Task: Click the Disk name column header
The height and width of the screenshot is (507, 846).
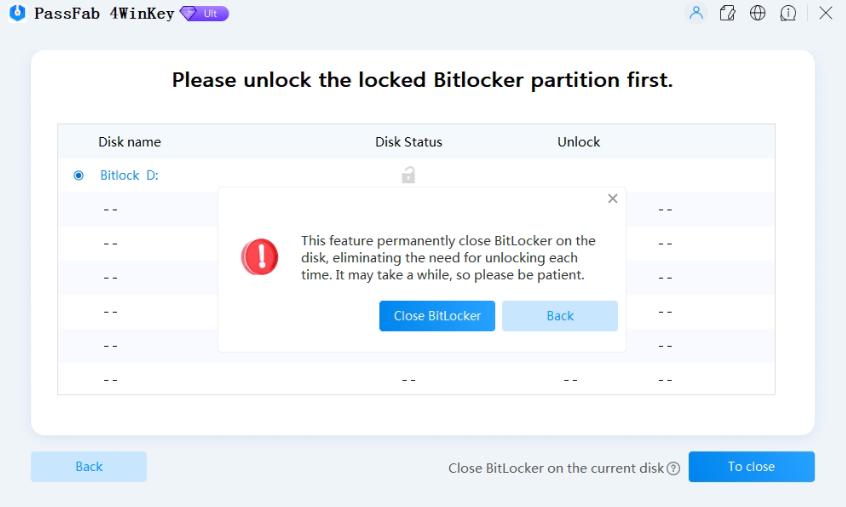Action: (x=129, y=142)
